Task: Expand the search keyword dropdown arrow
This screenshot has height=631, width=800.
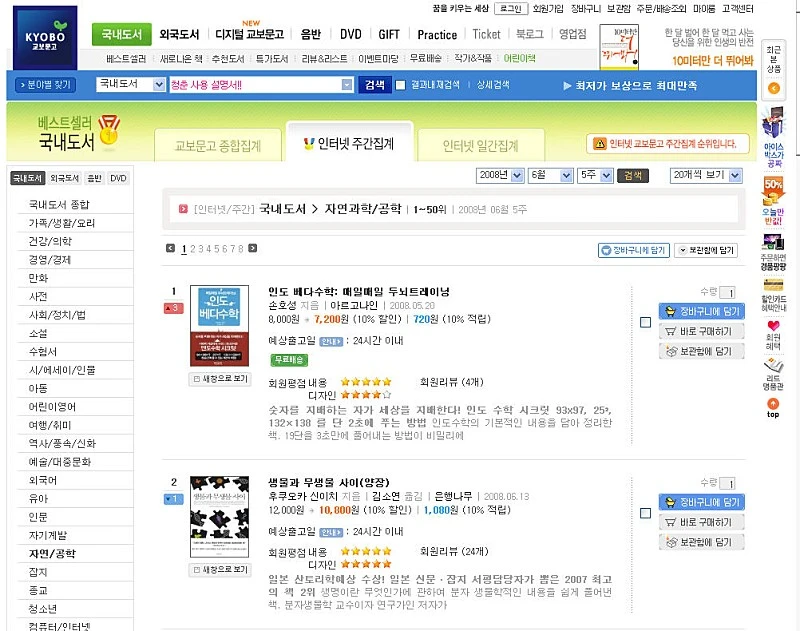Action: click(x=347, y=85)
